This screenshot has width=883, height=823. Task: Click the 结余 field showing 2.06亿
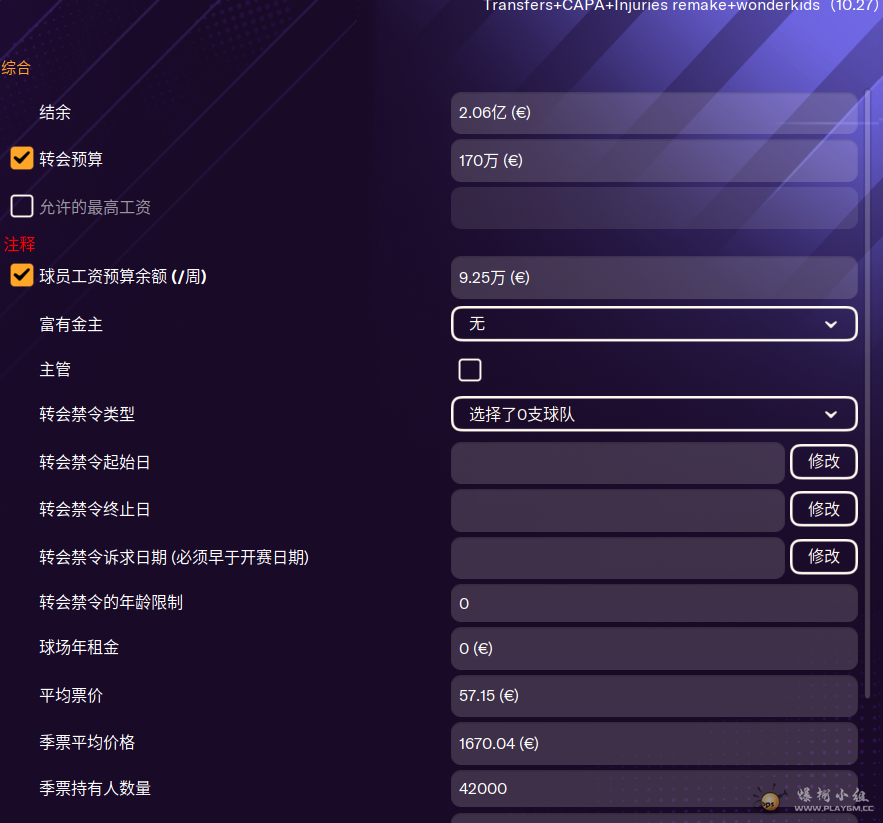654,113
